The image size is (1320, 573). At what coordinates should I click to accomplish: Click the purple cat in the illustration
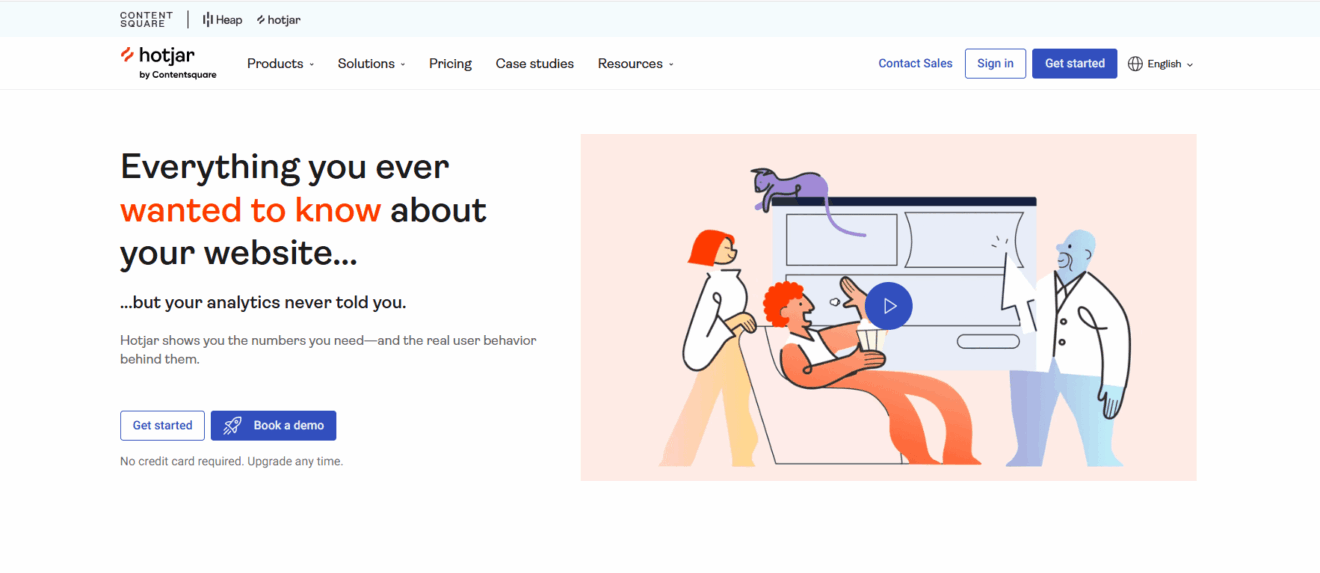792,187
